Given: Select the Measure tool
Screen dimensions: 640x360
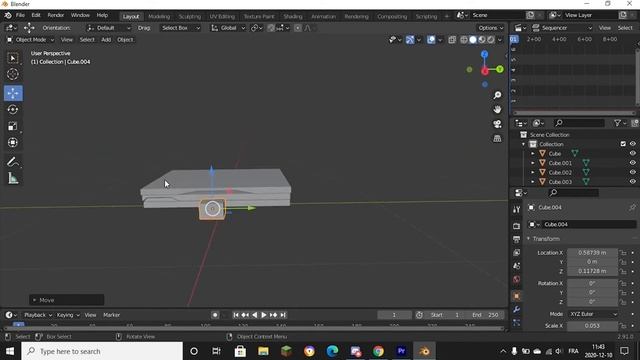Looking at the screenshot, I should tap(13, 178).
